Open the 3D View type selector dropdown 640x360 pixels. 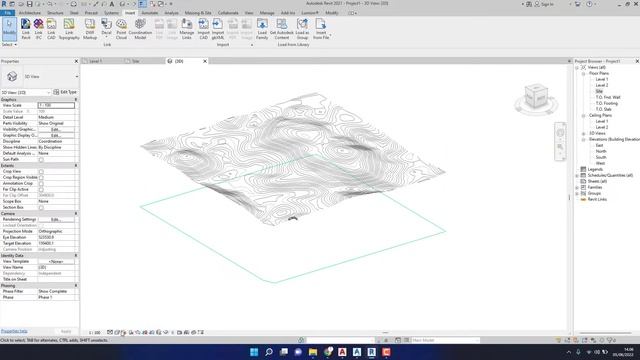pos(76,76)
